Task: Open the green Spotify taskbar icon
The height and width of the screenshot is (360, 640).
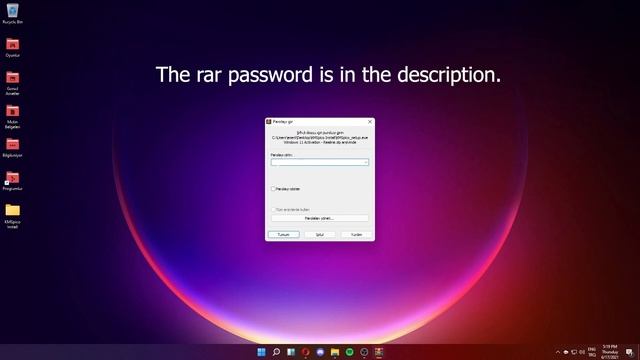Action: click(350, 352)
